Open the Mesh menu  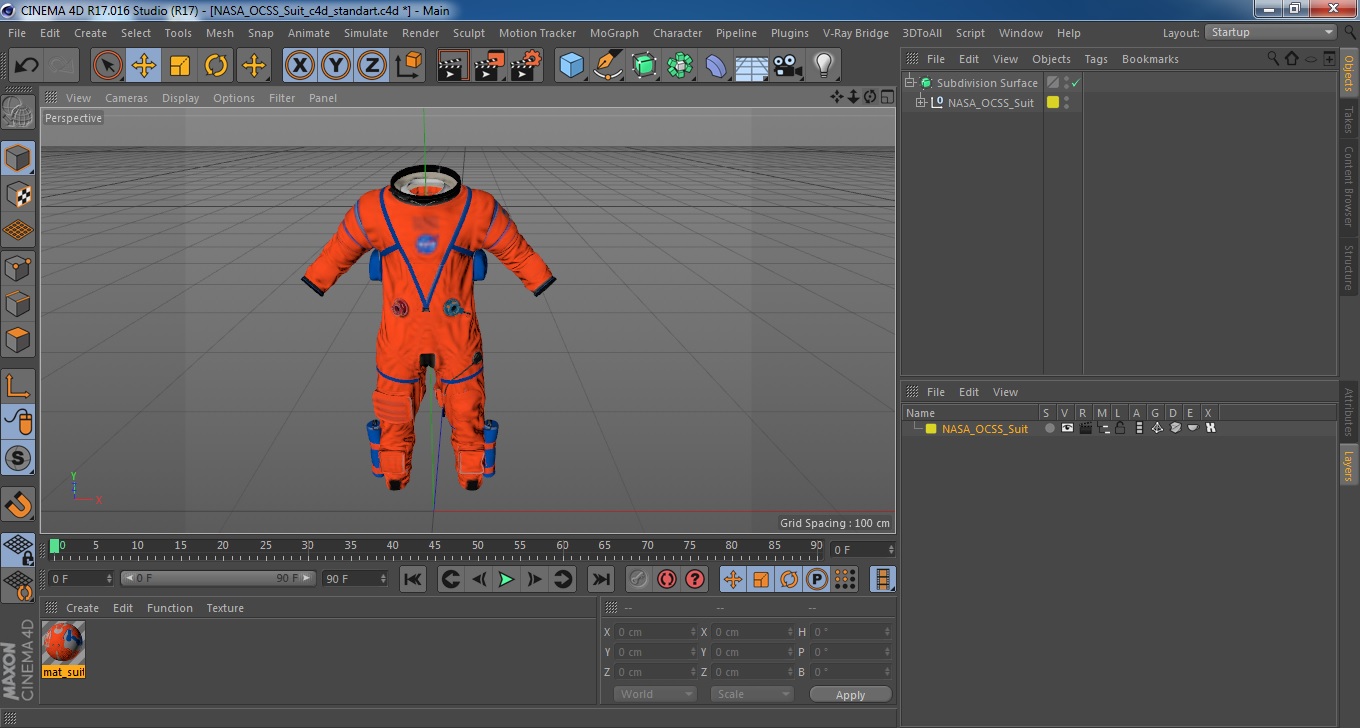point(219,33)
